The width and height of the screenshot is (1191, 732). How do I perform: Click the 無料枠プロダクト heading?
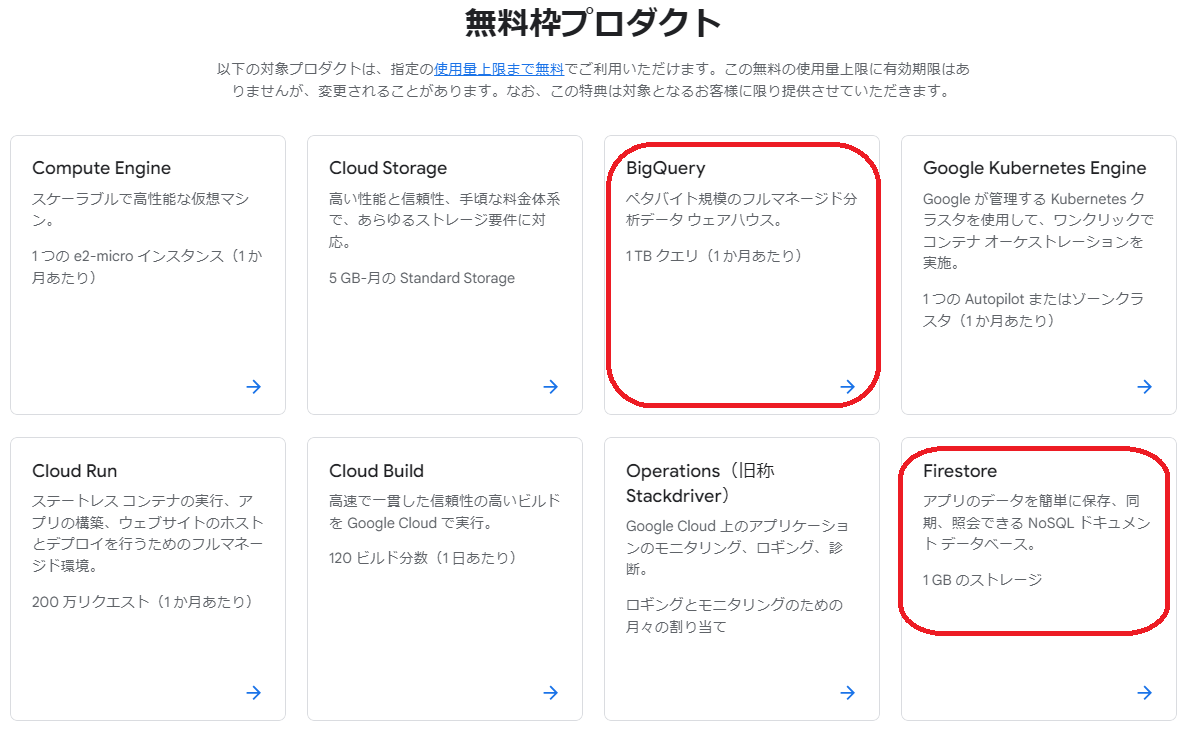(593, 23)
